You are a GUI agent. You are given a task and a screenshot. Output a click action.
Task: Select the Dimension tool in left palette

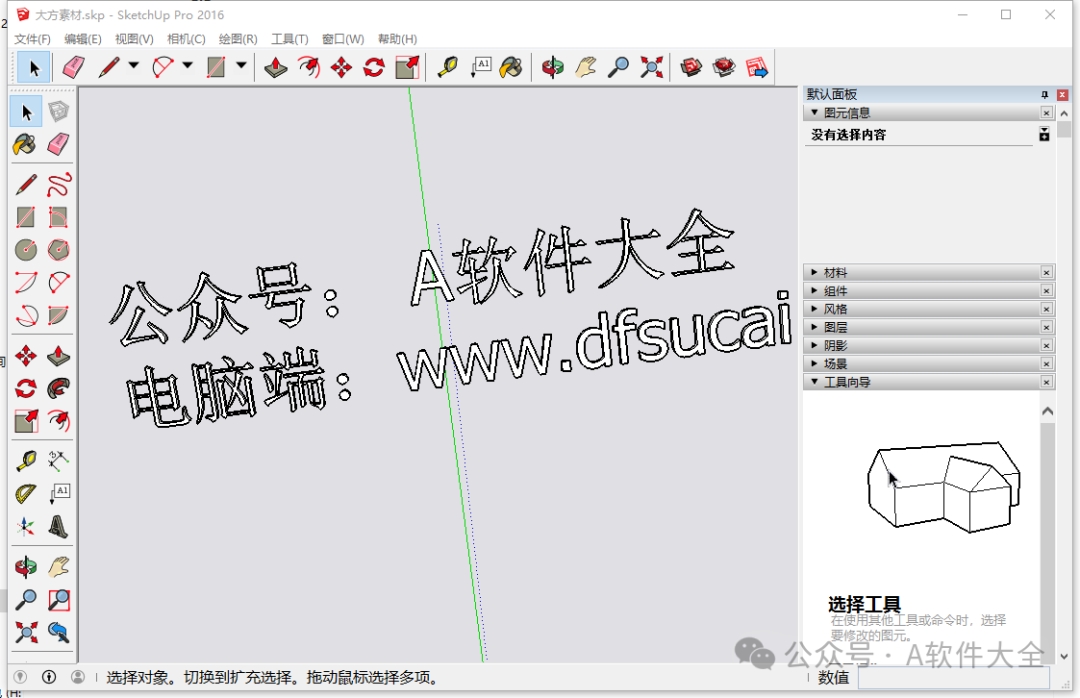coord(59,460)
